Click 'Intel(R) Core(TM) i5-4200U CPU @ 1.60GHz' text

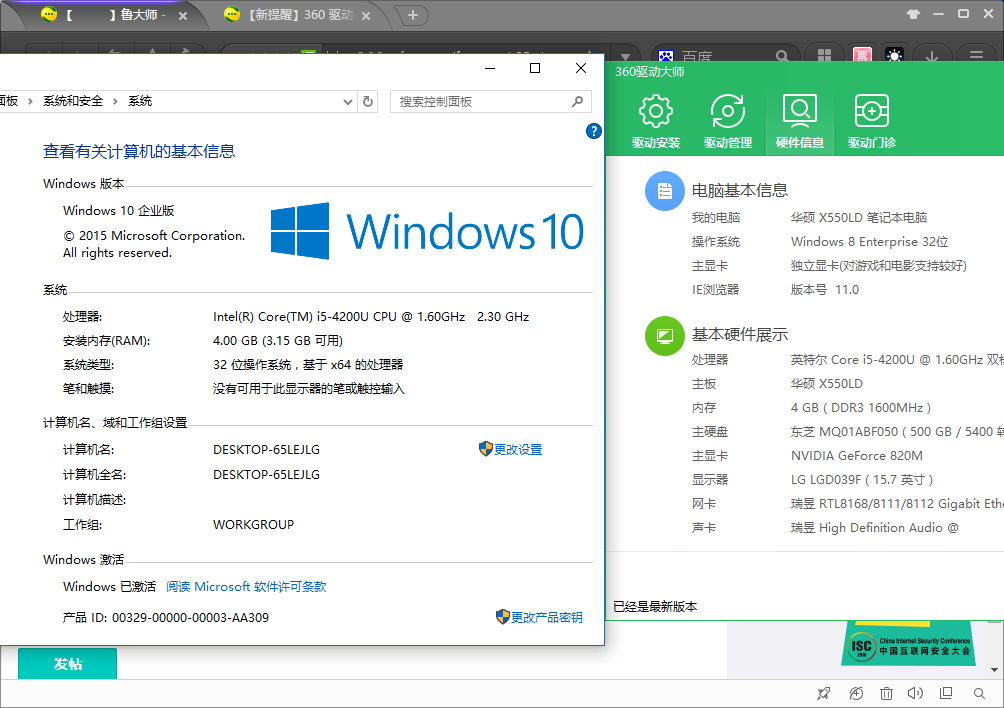coord(339,317)
